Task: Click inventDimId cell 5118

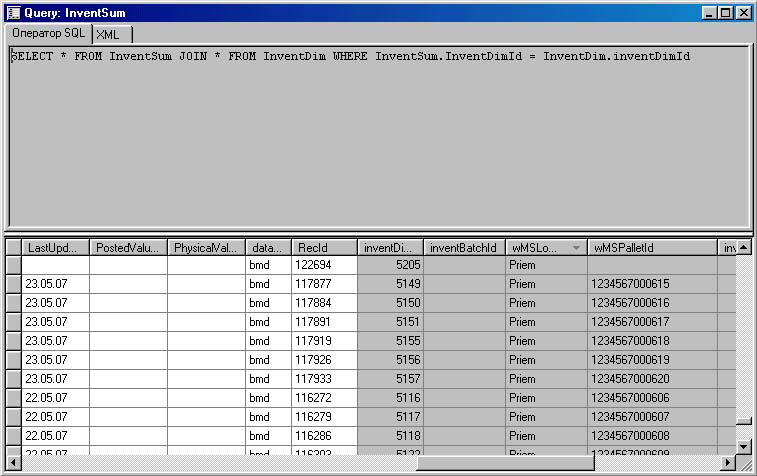Action: click(x=390, y=435)
